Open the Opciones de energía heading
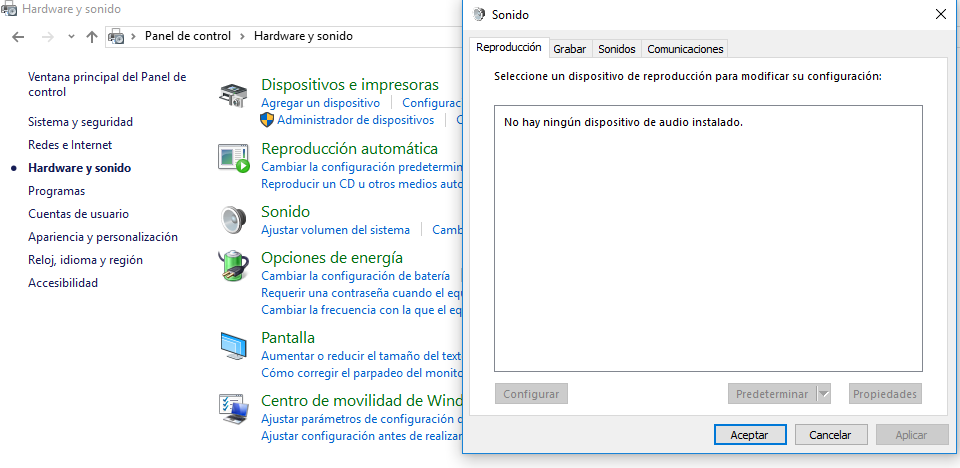Viewport: 960px width, 468px height. pos(332,257)
